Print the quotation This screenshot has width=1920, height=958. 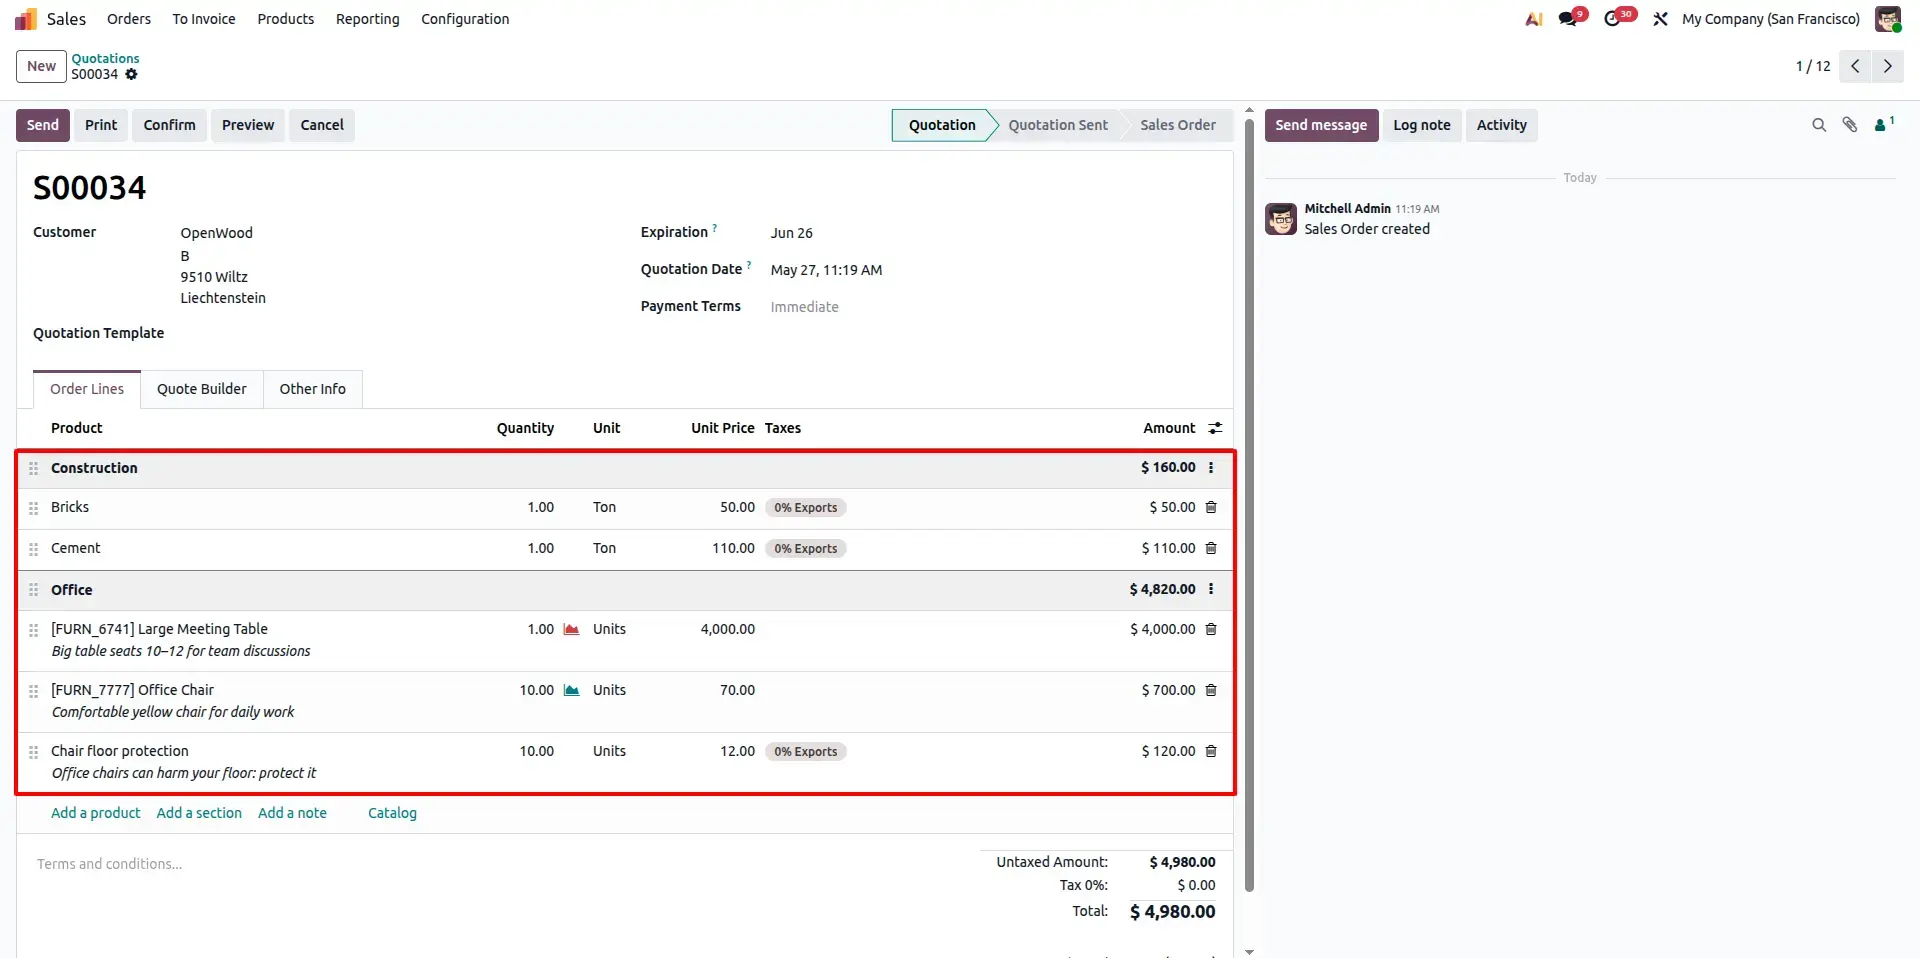click(x=101, y=125)
